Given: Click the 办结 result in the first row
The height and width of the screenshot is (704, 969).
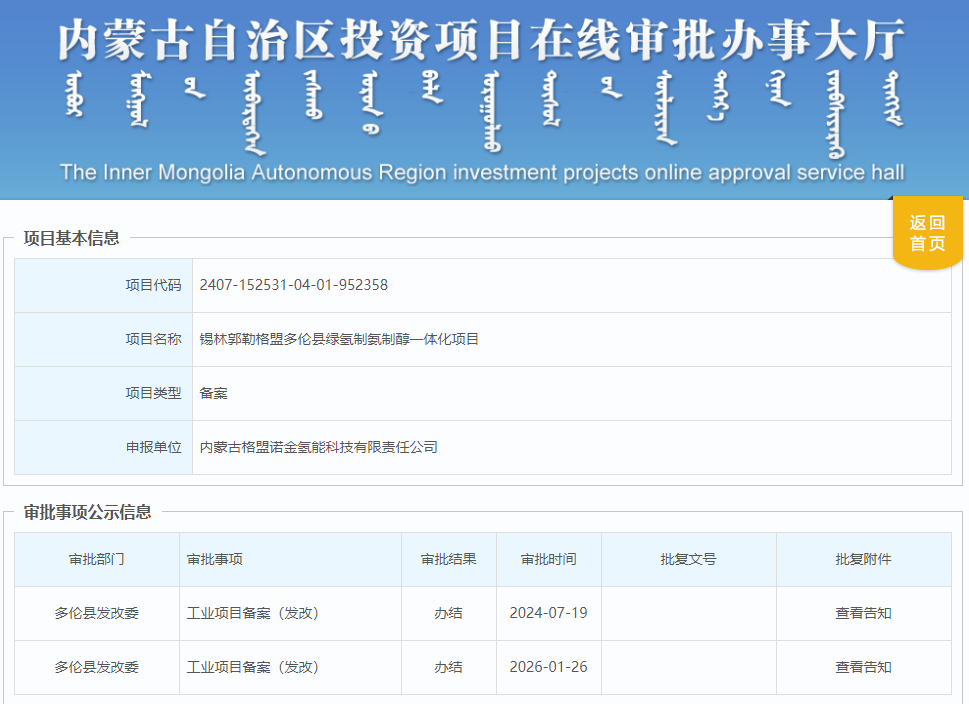Looking at the screenshot, I should (449, 613).
